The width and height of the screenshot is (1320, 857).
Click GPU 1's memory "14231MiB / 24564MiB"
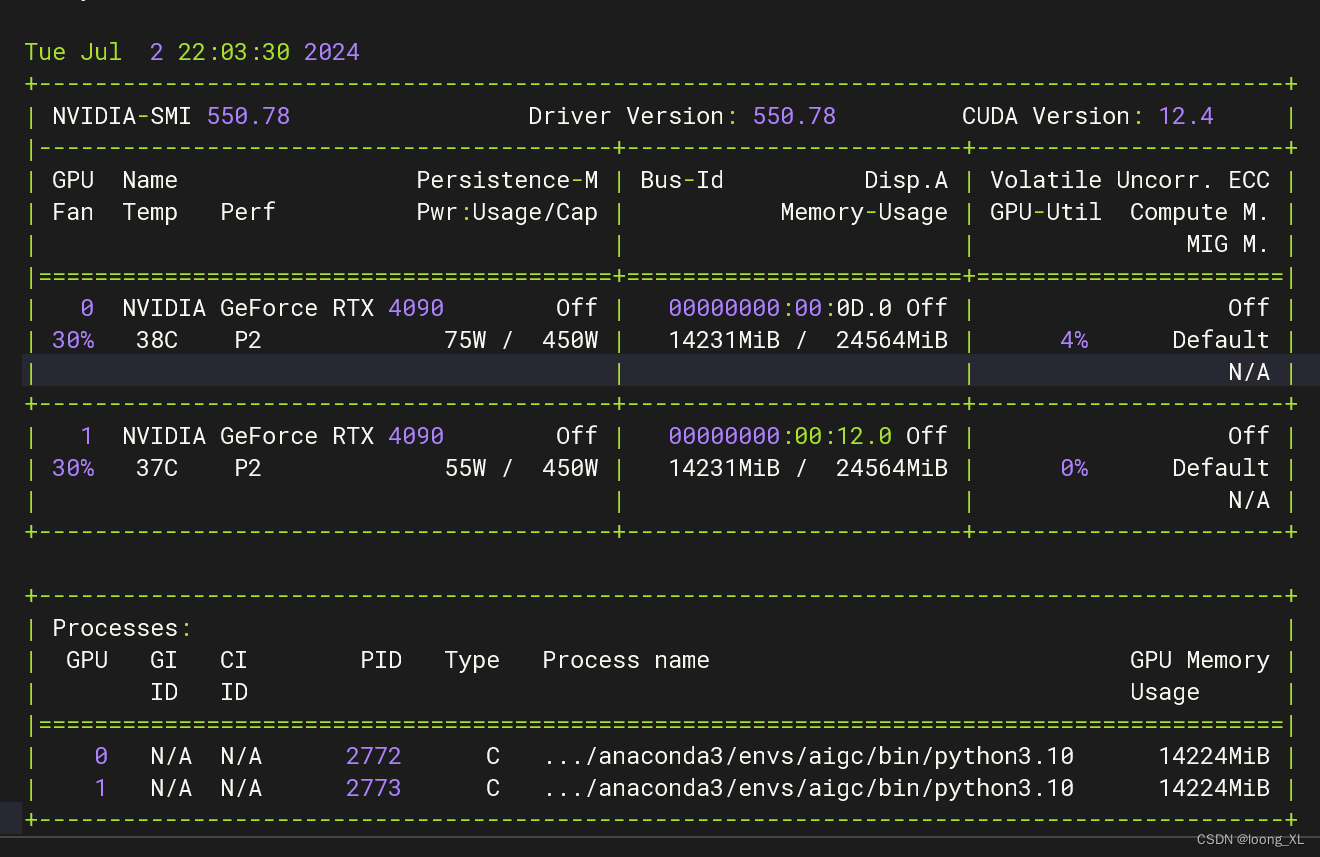(808, 468)
